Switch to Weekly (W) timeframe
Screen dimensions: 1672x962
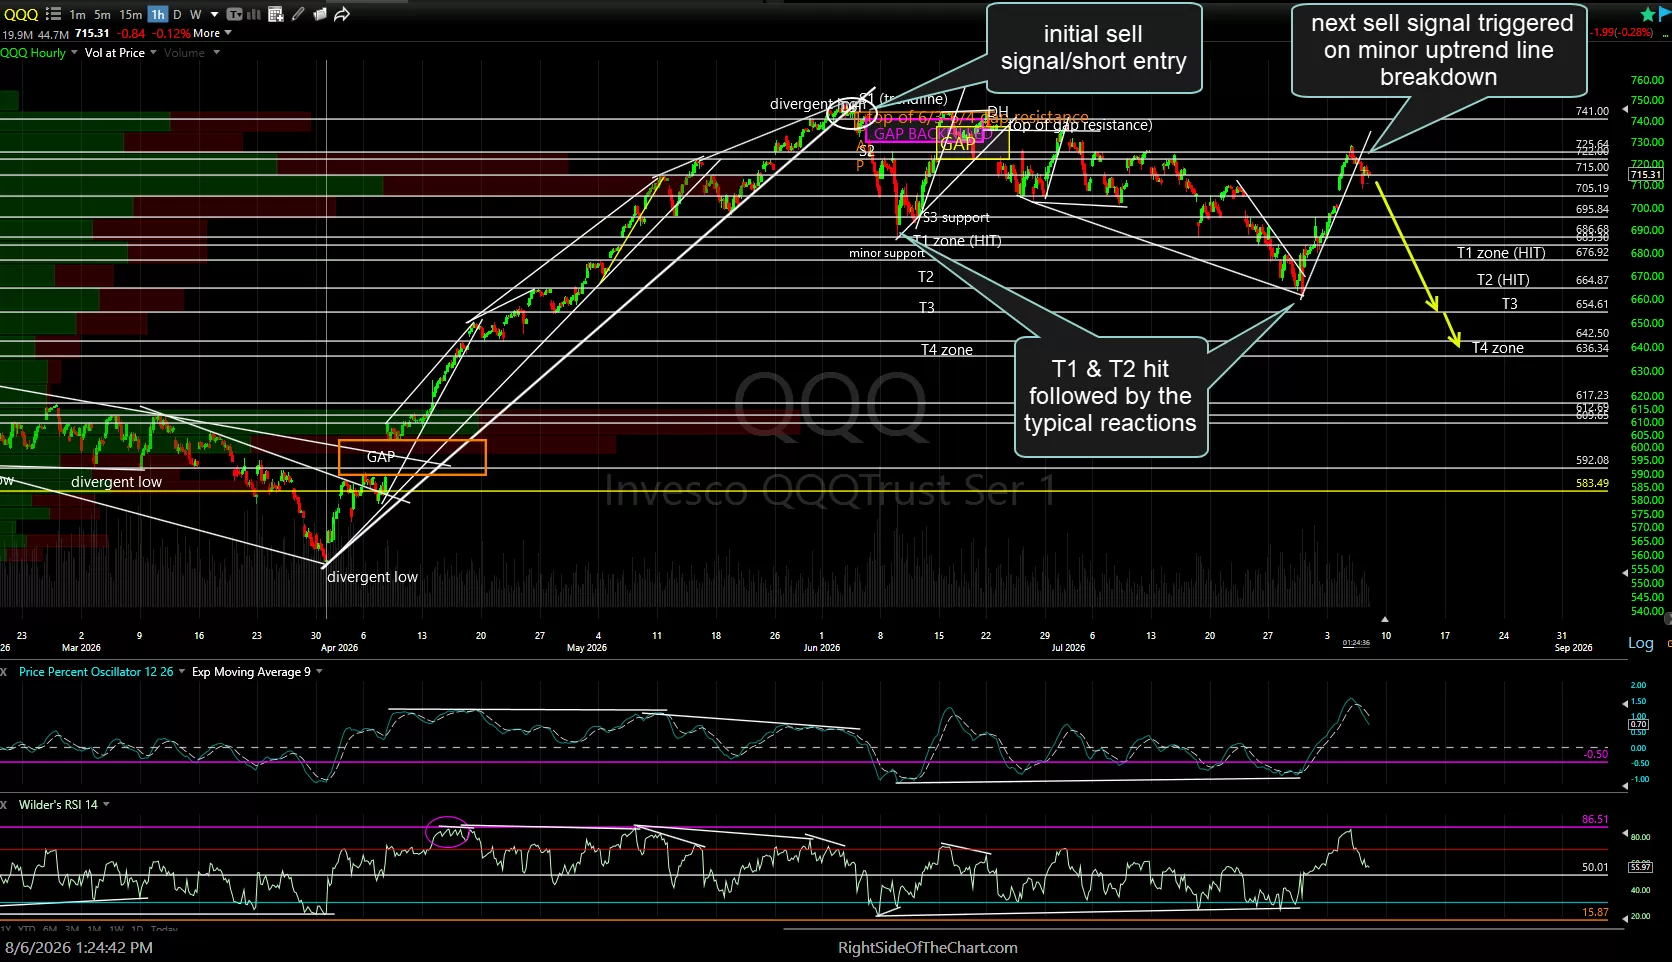tap(195, 14)
